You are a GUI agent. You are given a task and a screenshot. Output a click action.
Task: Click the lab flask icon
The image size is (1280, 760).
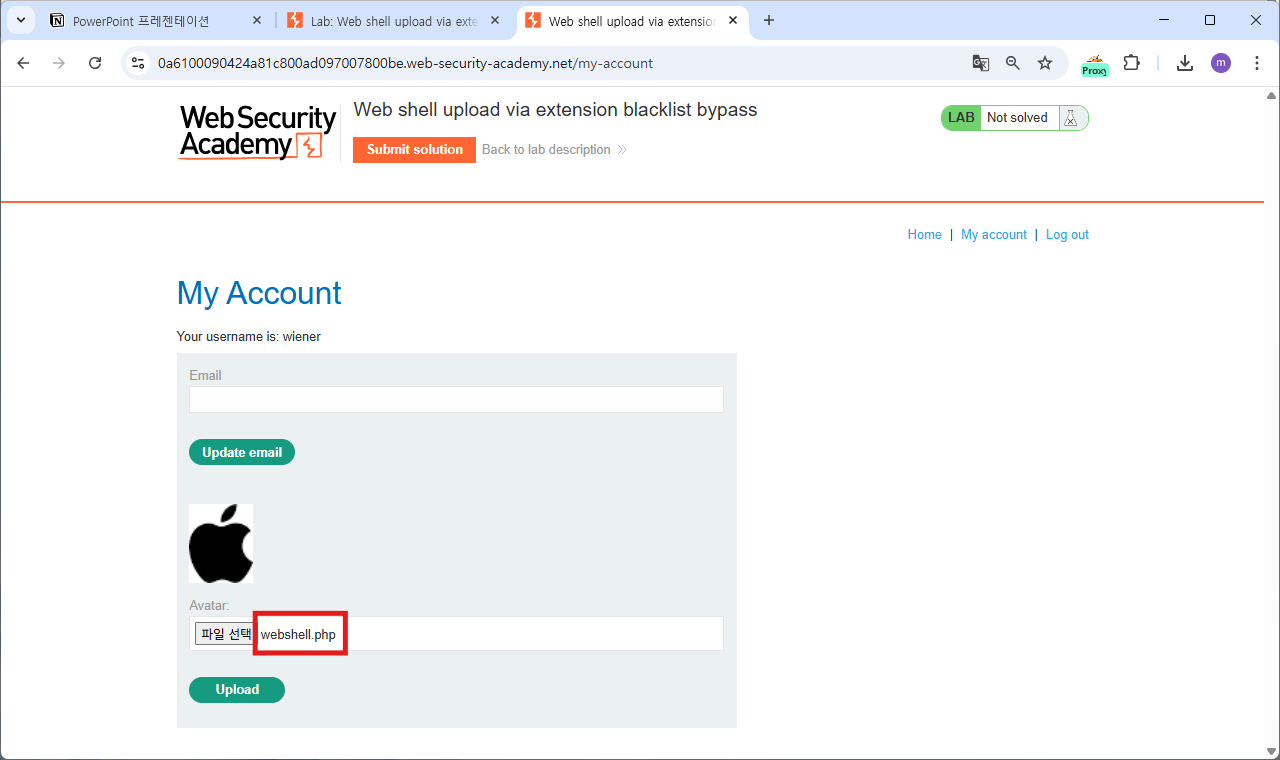point(1071,118)
